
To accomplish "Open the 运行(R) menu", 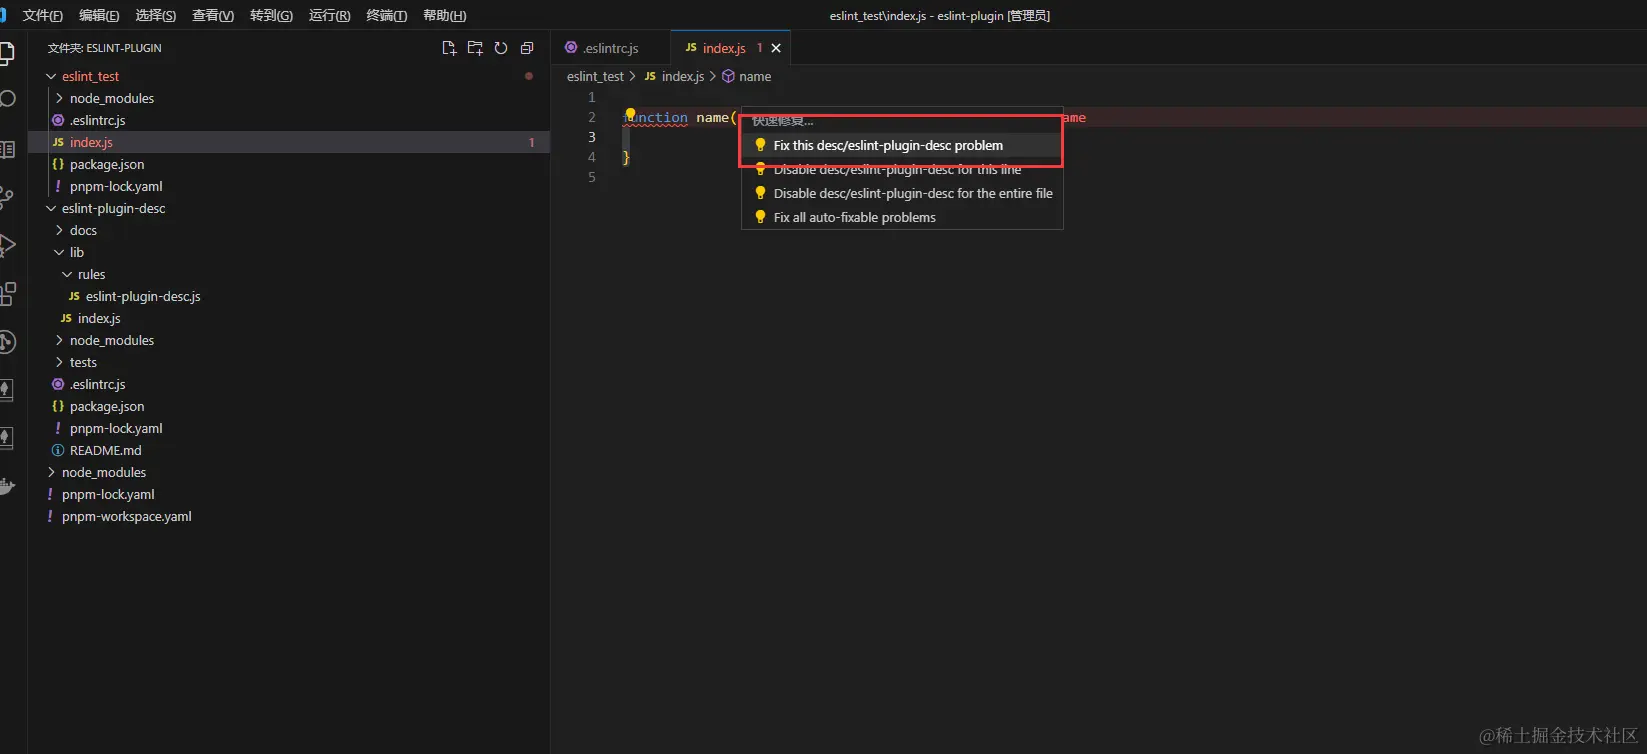I will [x=329, y=15].
